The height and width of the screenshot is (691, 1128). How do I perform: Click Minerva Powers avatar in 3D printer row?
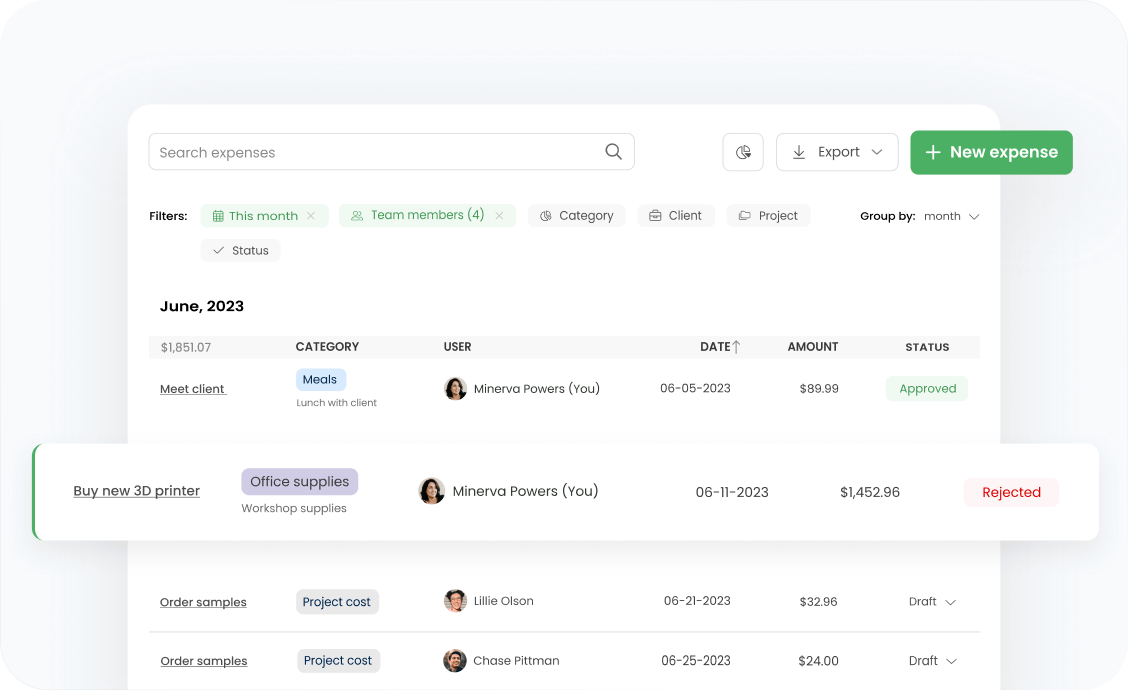tap(431, 491)
